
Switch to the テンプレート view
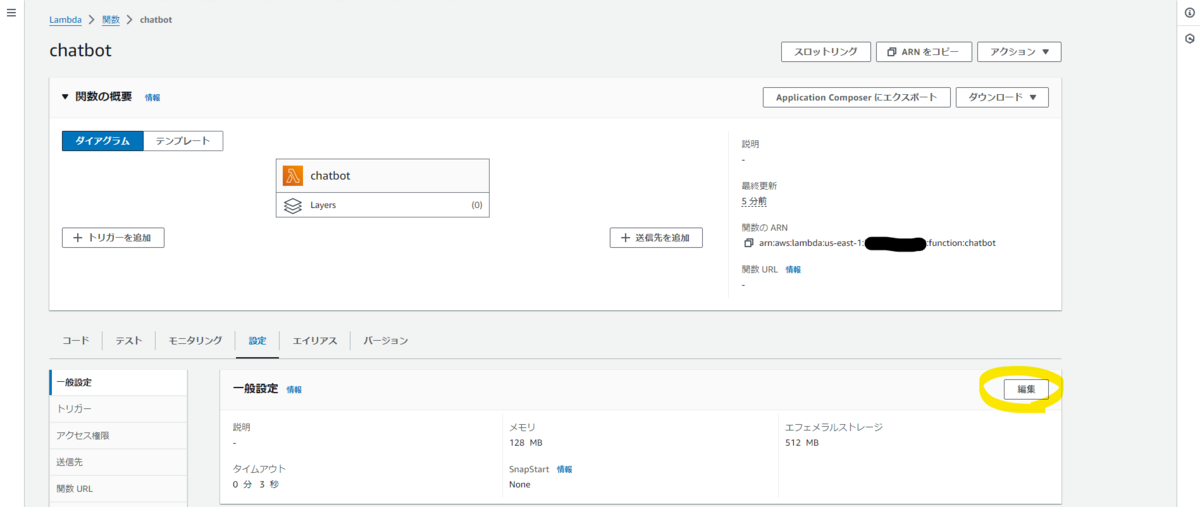pos(183,141)
